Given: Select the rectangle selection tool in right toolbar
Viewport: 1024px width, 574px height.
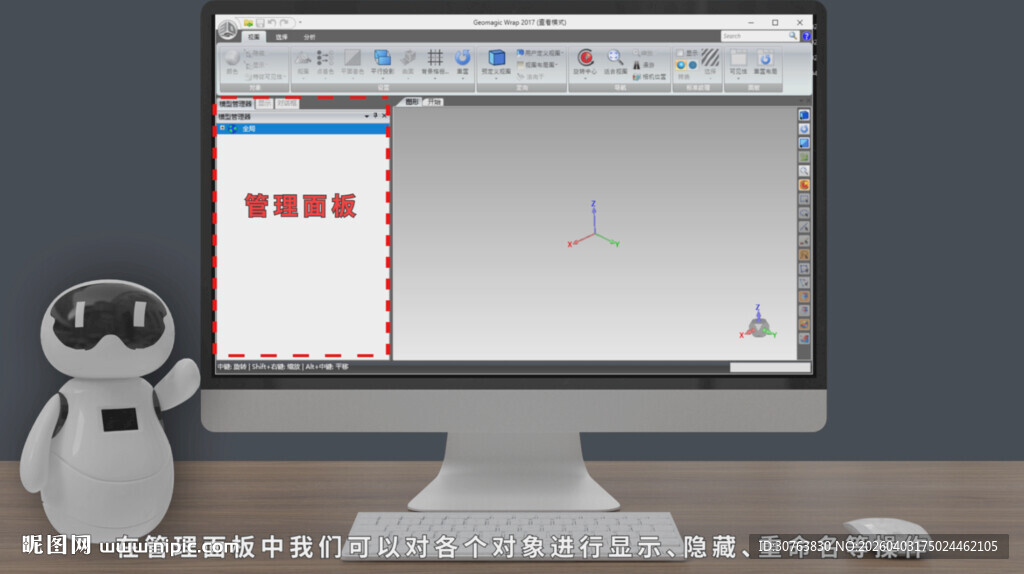Looking at the screenshot, I should pyautogui.click(x=804, y=199).
